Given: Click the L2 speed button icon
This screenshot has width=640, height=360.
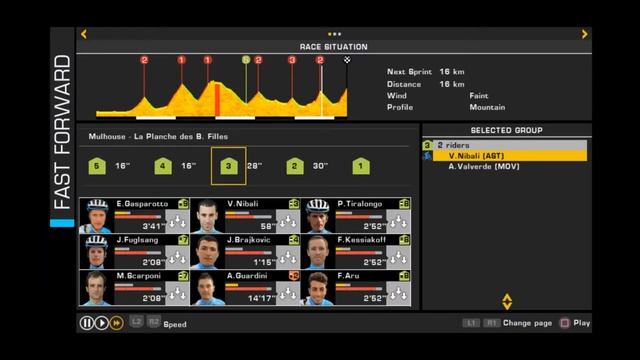Looking at the screenshot, I should point(136,322).
